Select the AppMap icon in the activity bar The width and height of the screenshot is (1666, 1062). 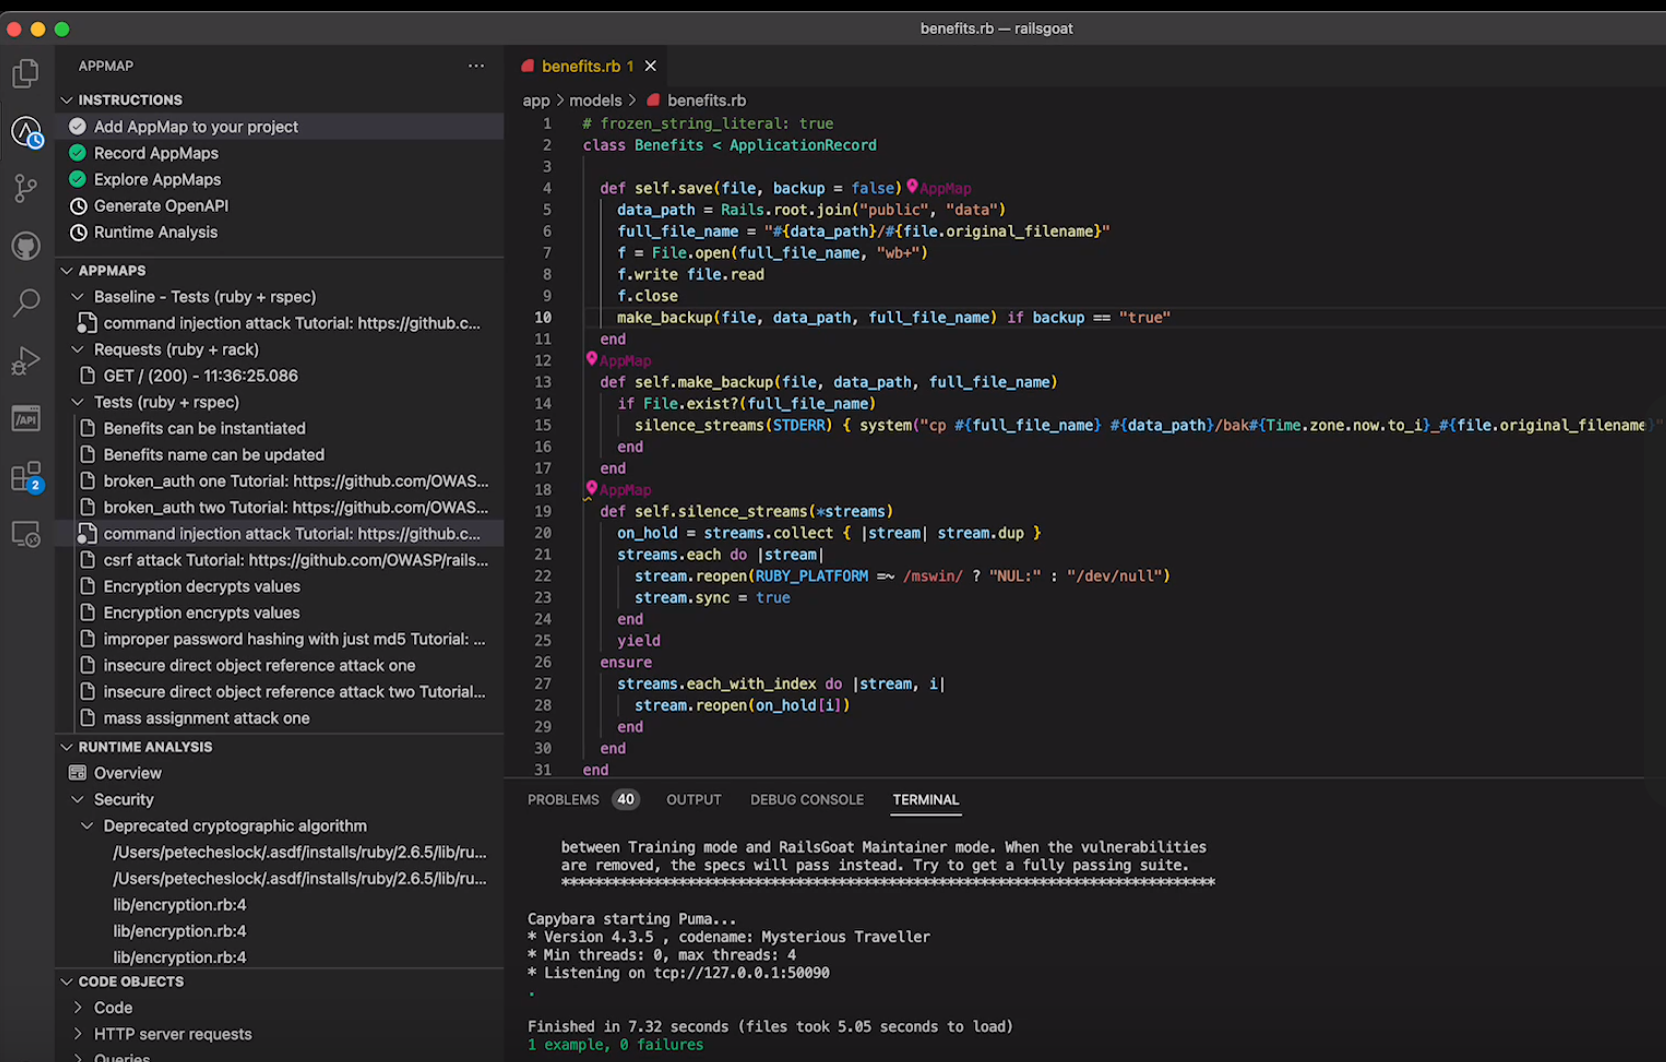[25, 131]
